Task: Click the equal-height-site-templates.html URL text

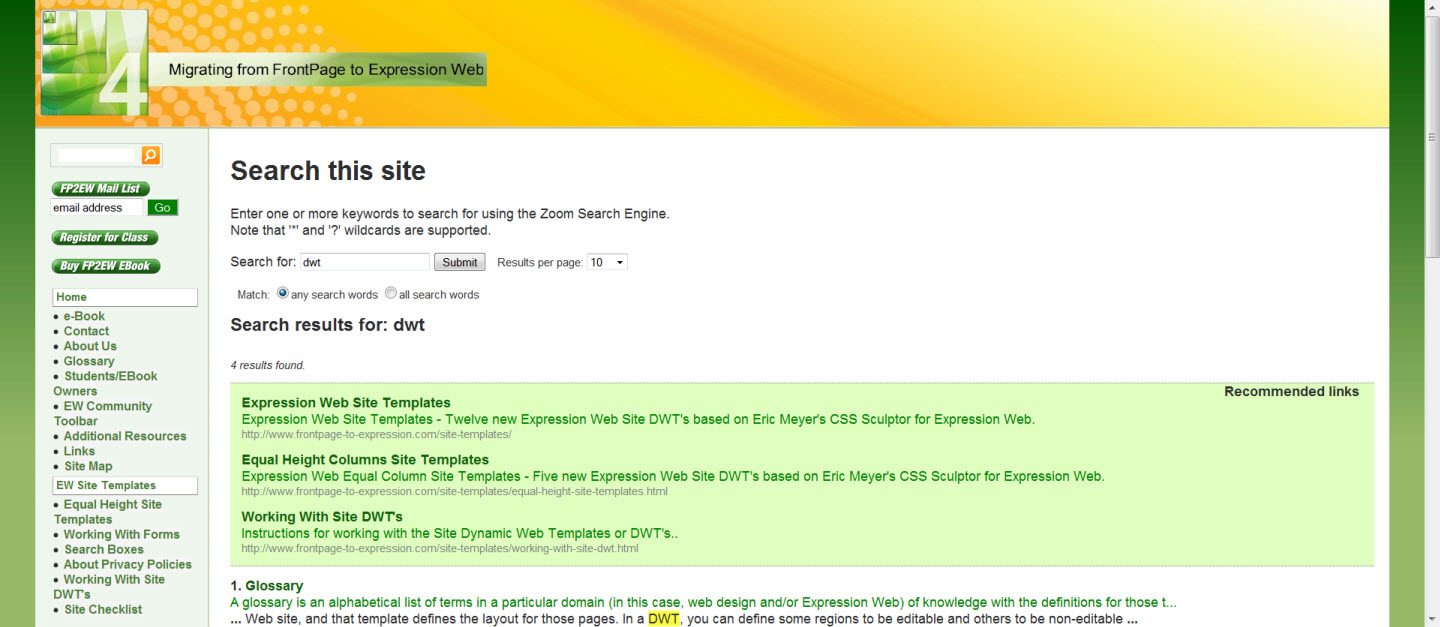Action: pos(454,492)
